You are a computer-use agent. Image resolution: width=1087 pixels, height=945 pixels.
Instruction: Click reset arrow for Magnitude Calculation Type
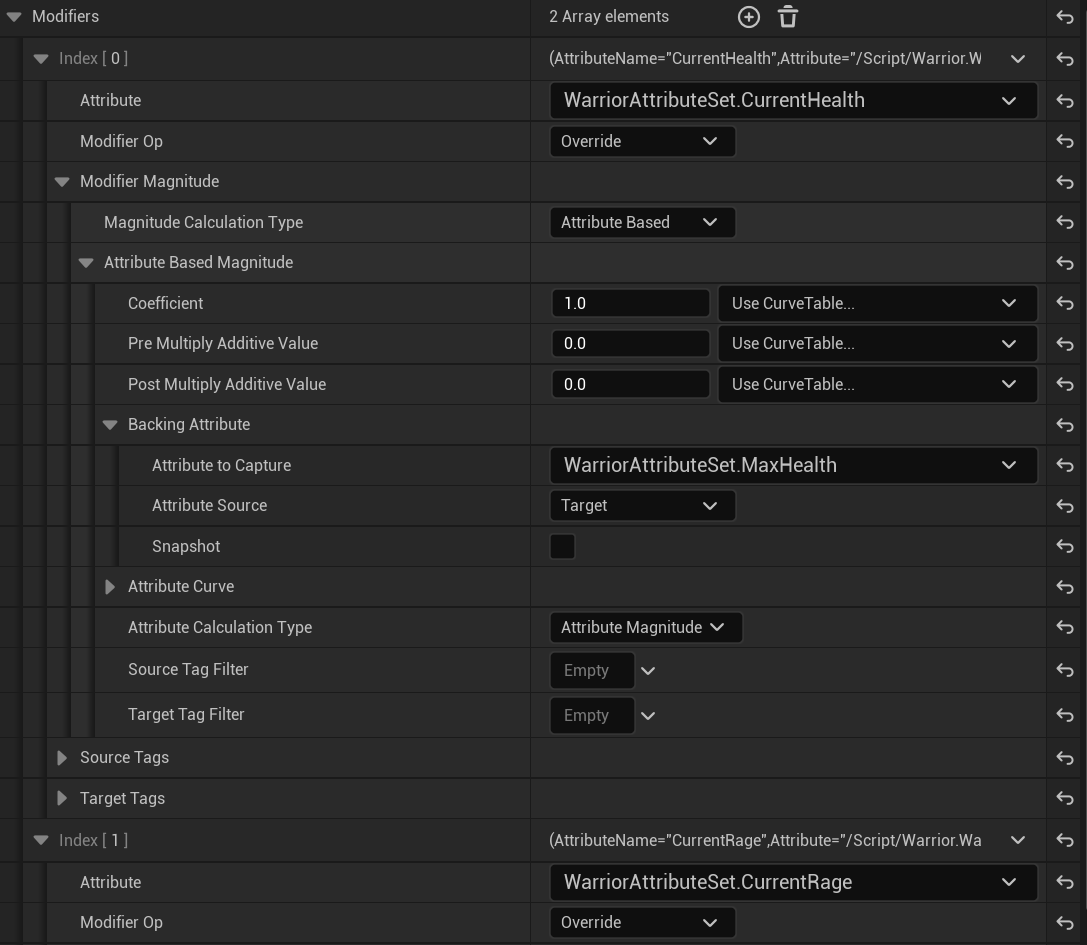pyautogui.click(x=1065, y=222)
